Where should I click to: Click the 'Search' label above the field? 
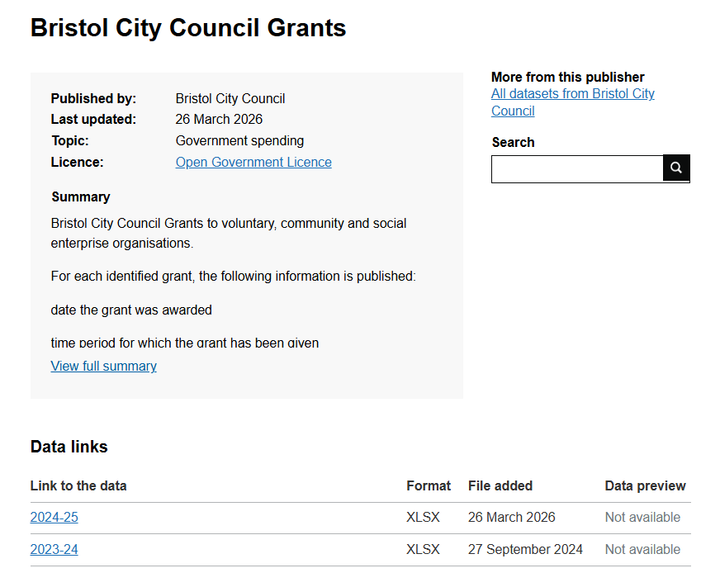pyautogui.click(x=513, y=142)
